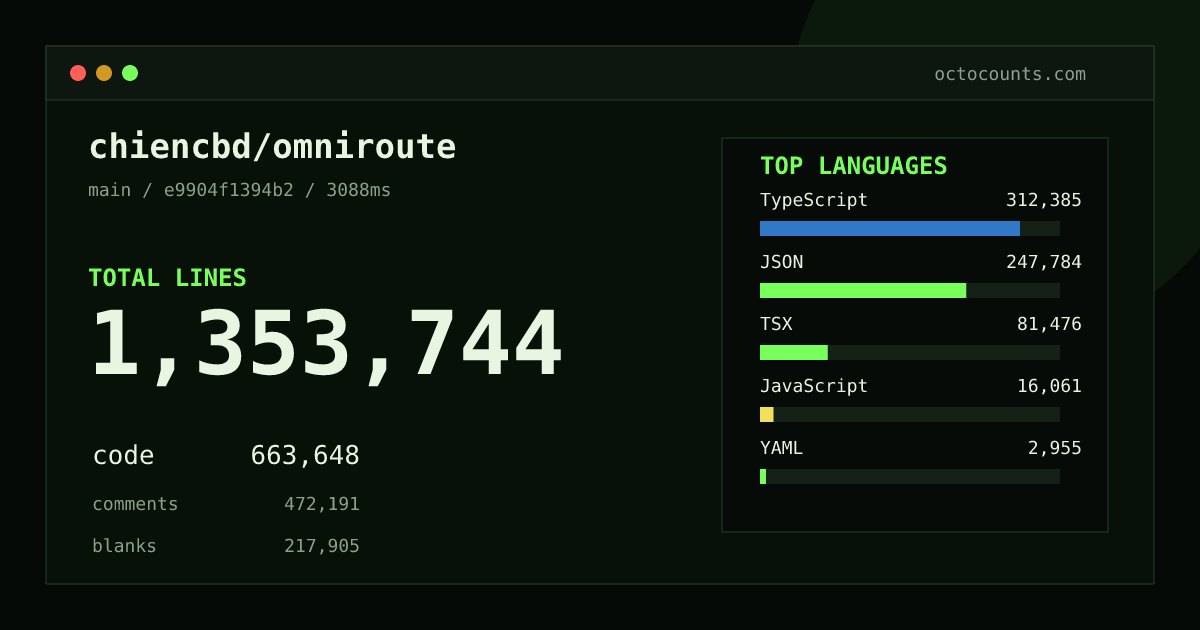Image resolution: width=1200 pixels, height=630 pixels.
Task: Click the red window dot
Action: tap(78, 73)
